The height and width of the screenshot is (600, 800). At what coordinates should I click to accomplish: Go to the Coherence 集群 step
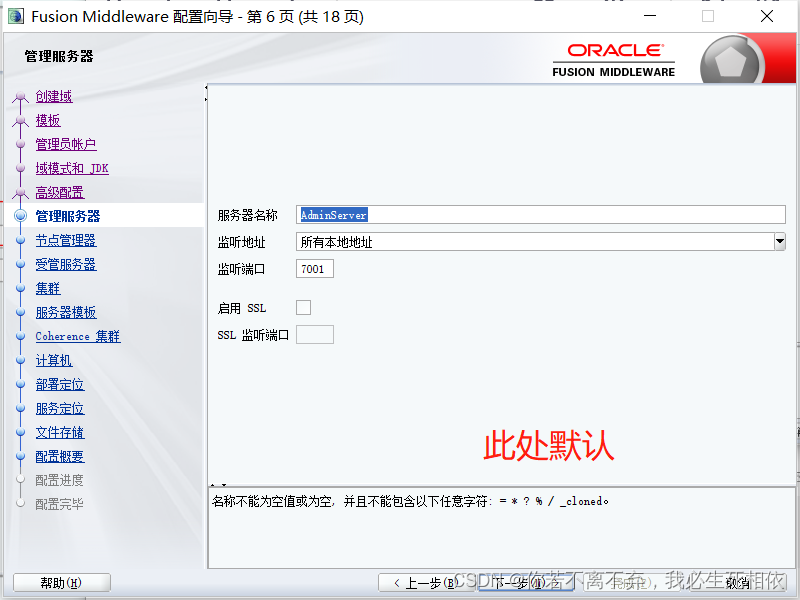(78, 336)
